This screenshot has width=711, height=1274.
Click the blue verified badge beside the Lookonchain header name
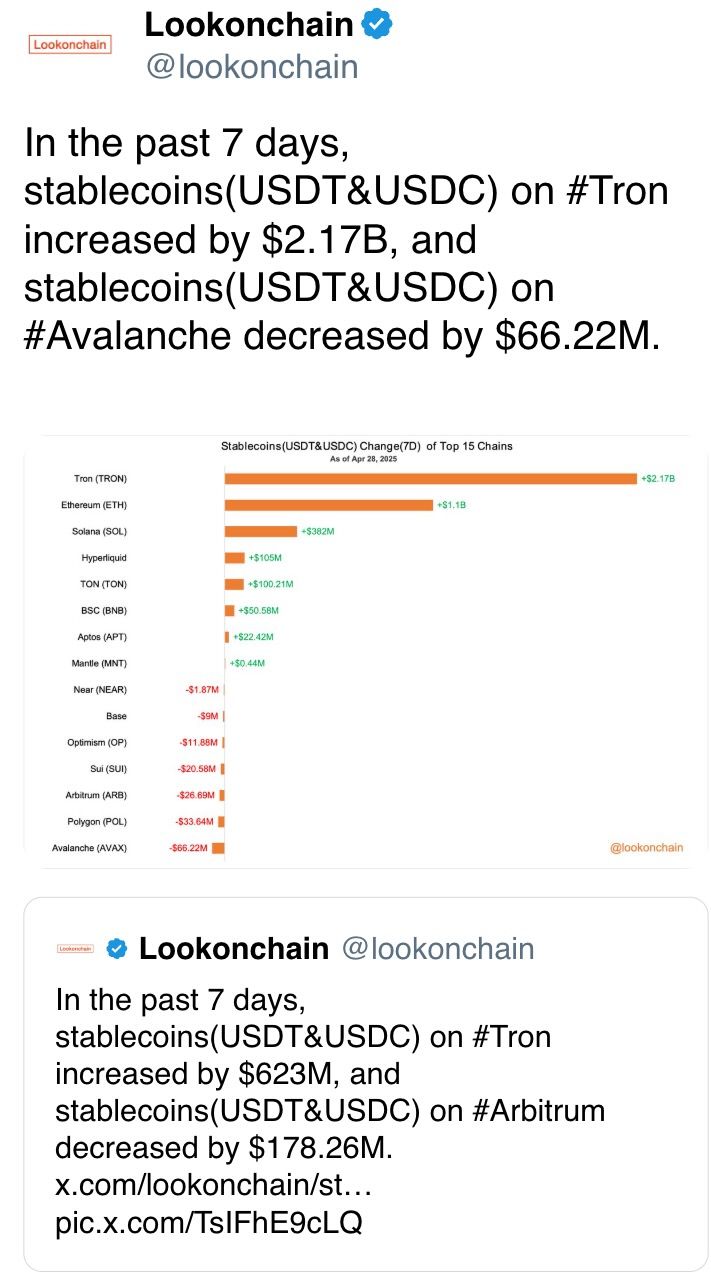[x=377, y=26]
